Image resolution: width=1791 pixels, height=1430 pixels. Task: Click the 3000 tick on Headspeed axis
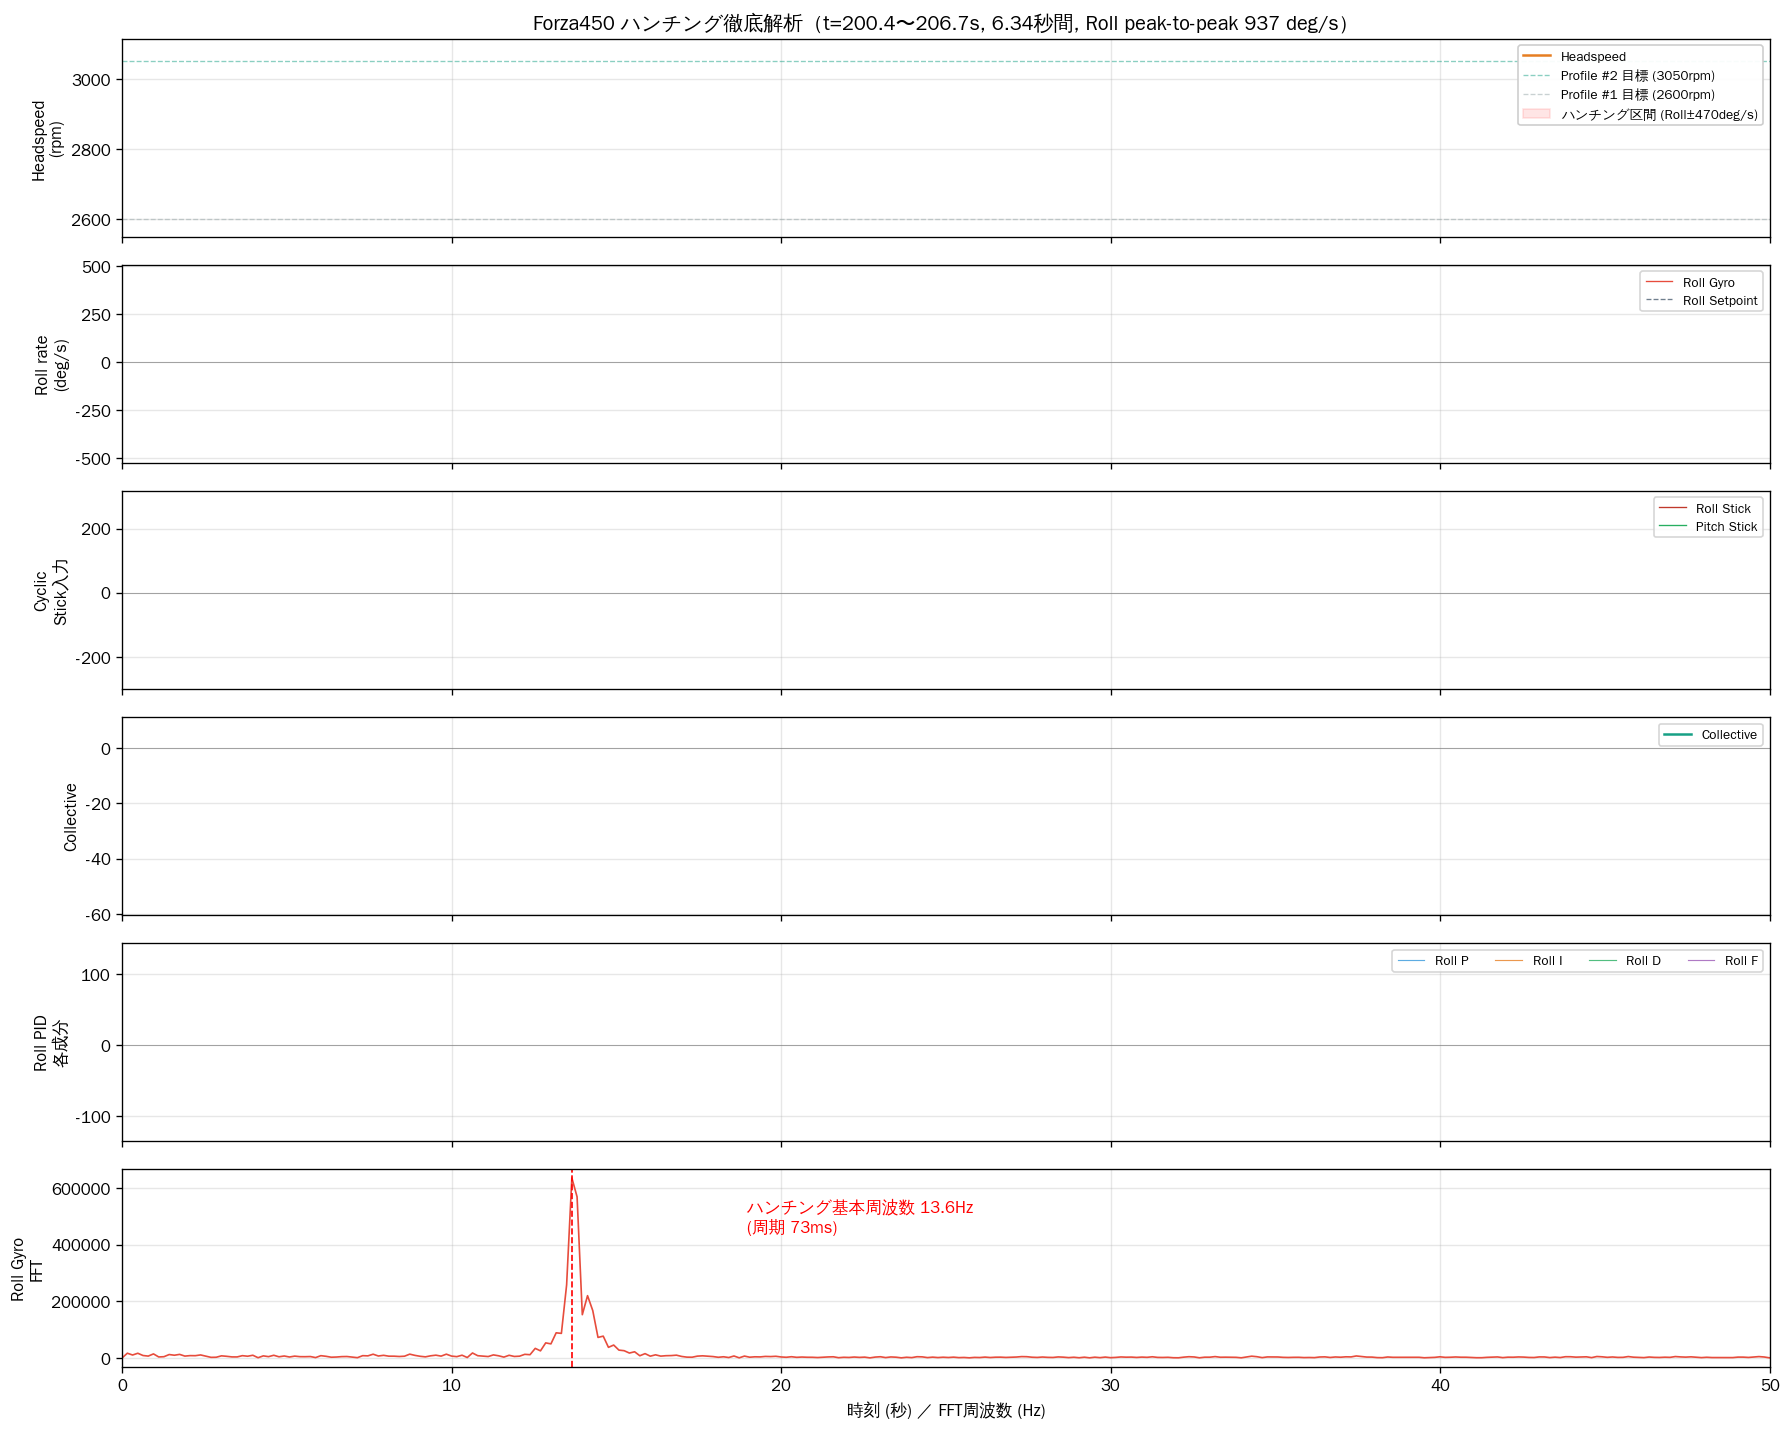coord(91,80)
